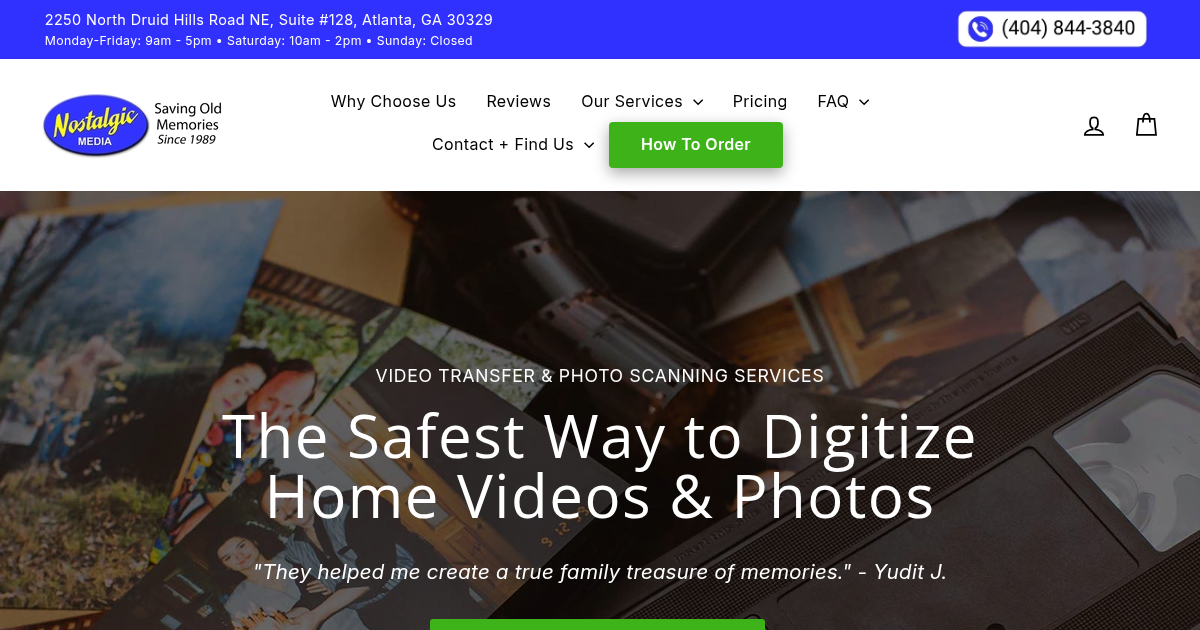Open the account login icon
Image resolution: width=1200 pixels, height=630 pixels.
[x=1094, y=126]
